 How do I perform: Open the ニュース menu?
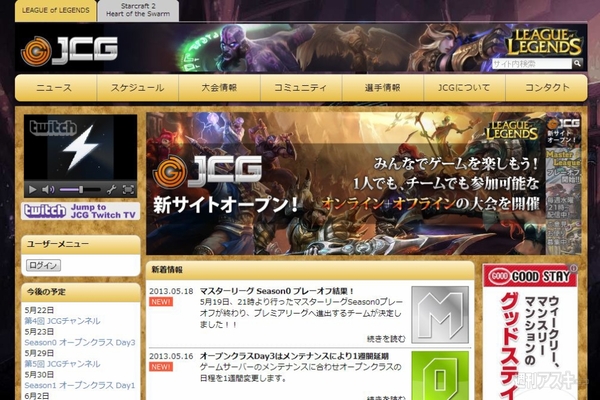pos(56,88)
